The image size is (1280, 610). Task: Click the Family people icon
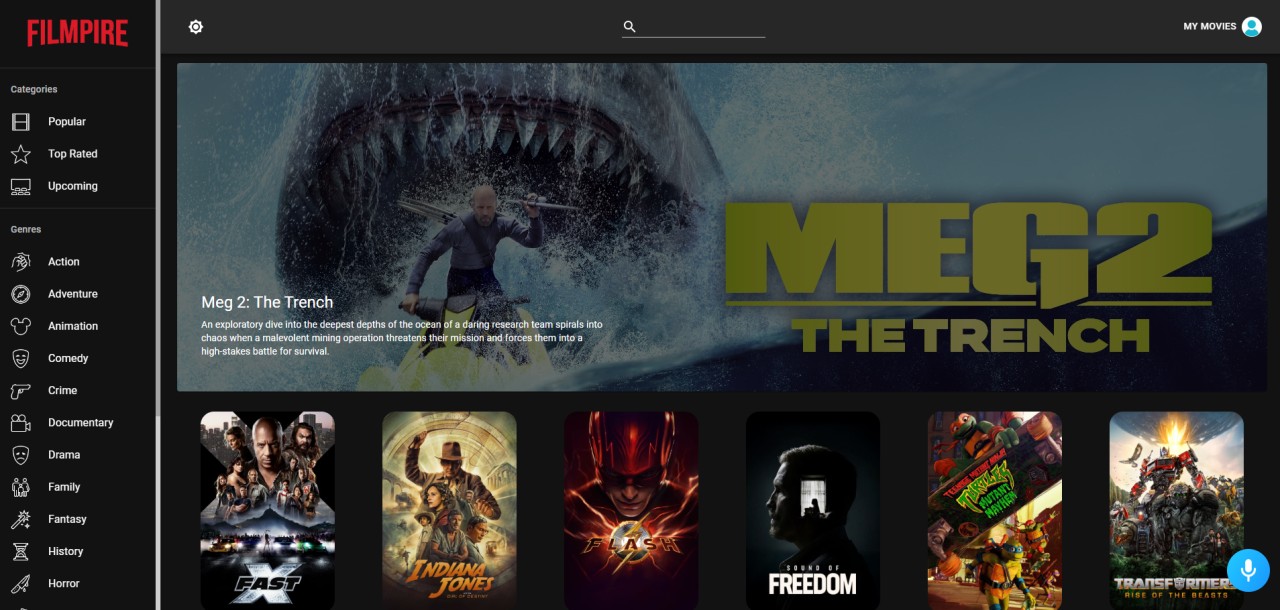20,487
